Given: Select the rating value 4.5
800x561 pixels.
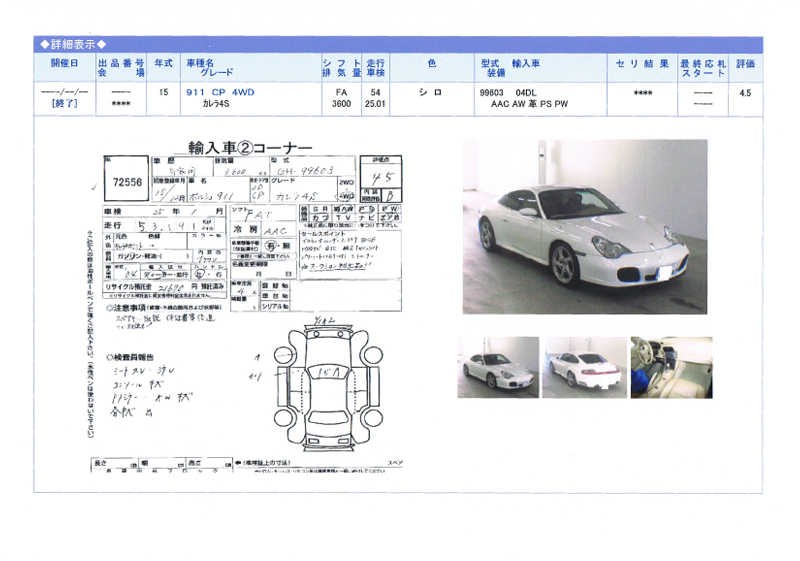Looking at the screenshot, I should (745, 93).
